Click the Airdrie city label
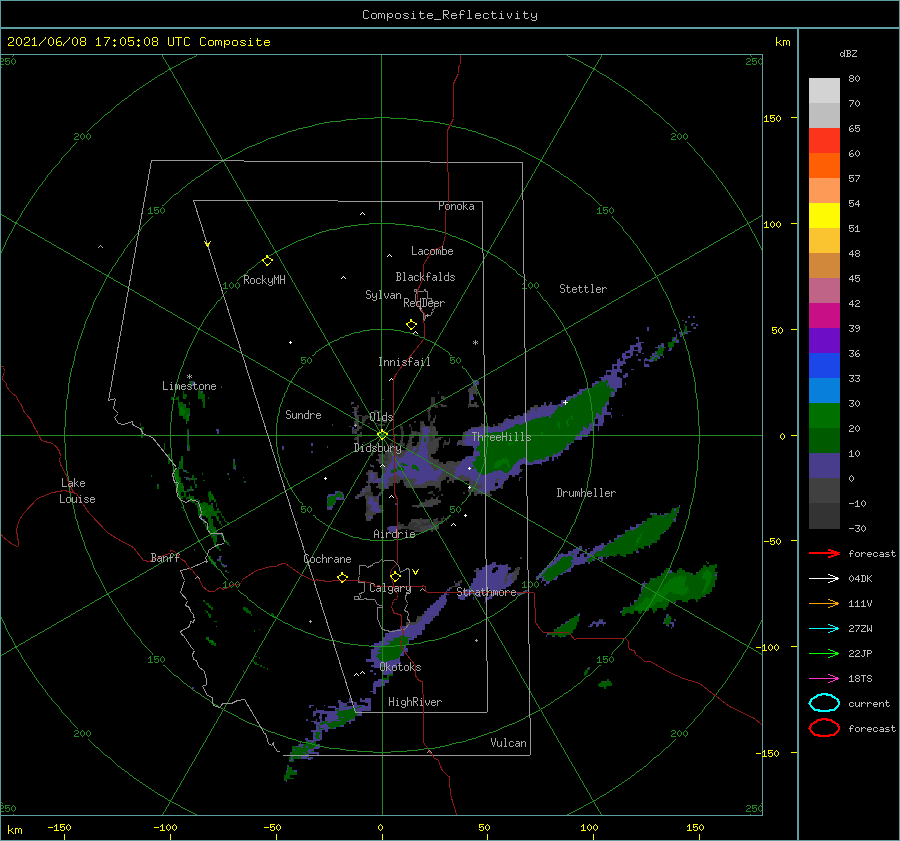Image resolution: width=900 pixels, height=841 pixels. 394,534
